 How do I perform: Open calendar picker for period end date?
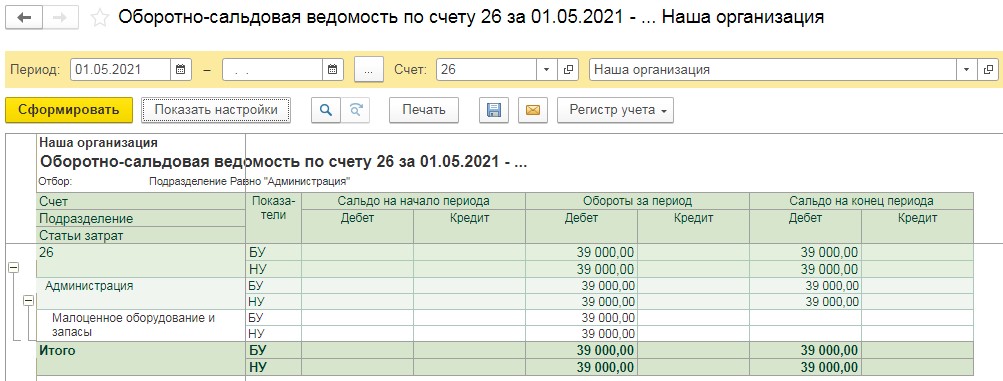point(333,70)
